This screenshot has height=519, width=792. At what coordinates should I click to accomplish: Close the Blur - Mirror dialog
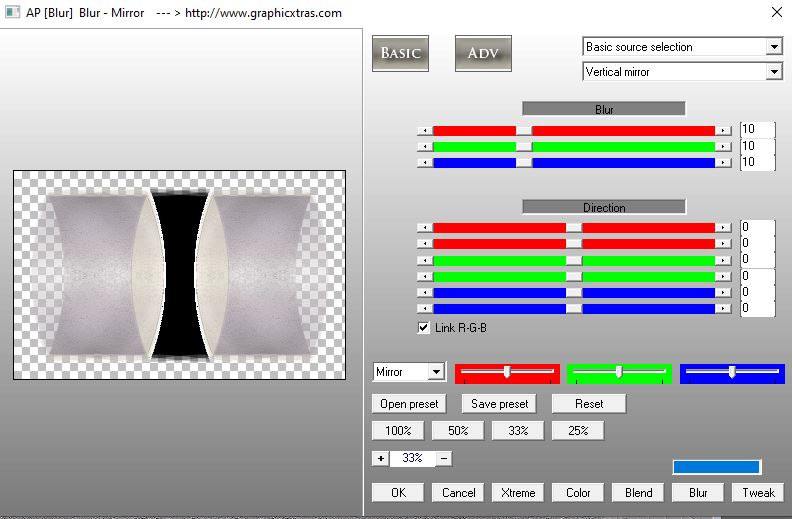(x=777, y=12)
